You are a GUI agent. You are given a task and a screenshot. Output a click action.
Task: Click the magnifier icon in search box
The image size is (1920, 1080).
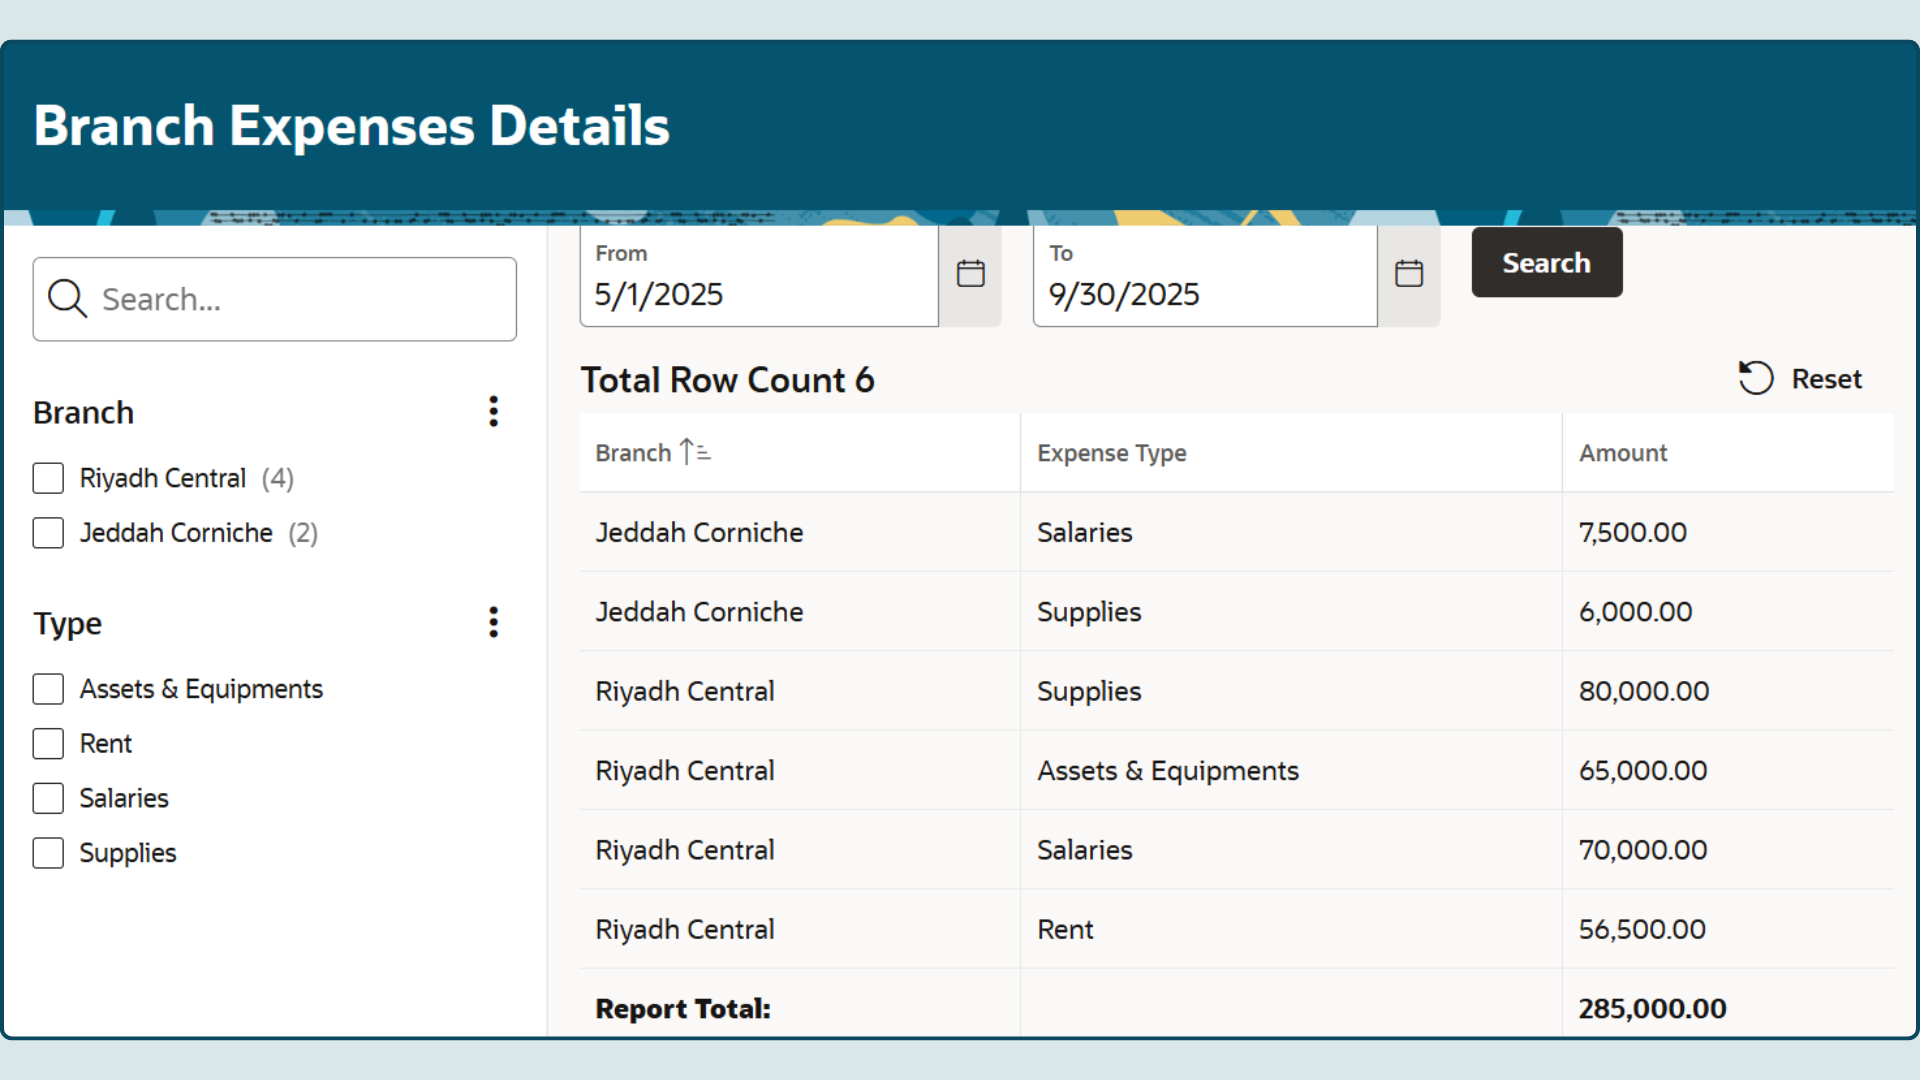click(67, 299)
